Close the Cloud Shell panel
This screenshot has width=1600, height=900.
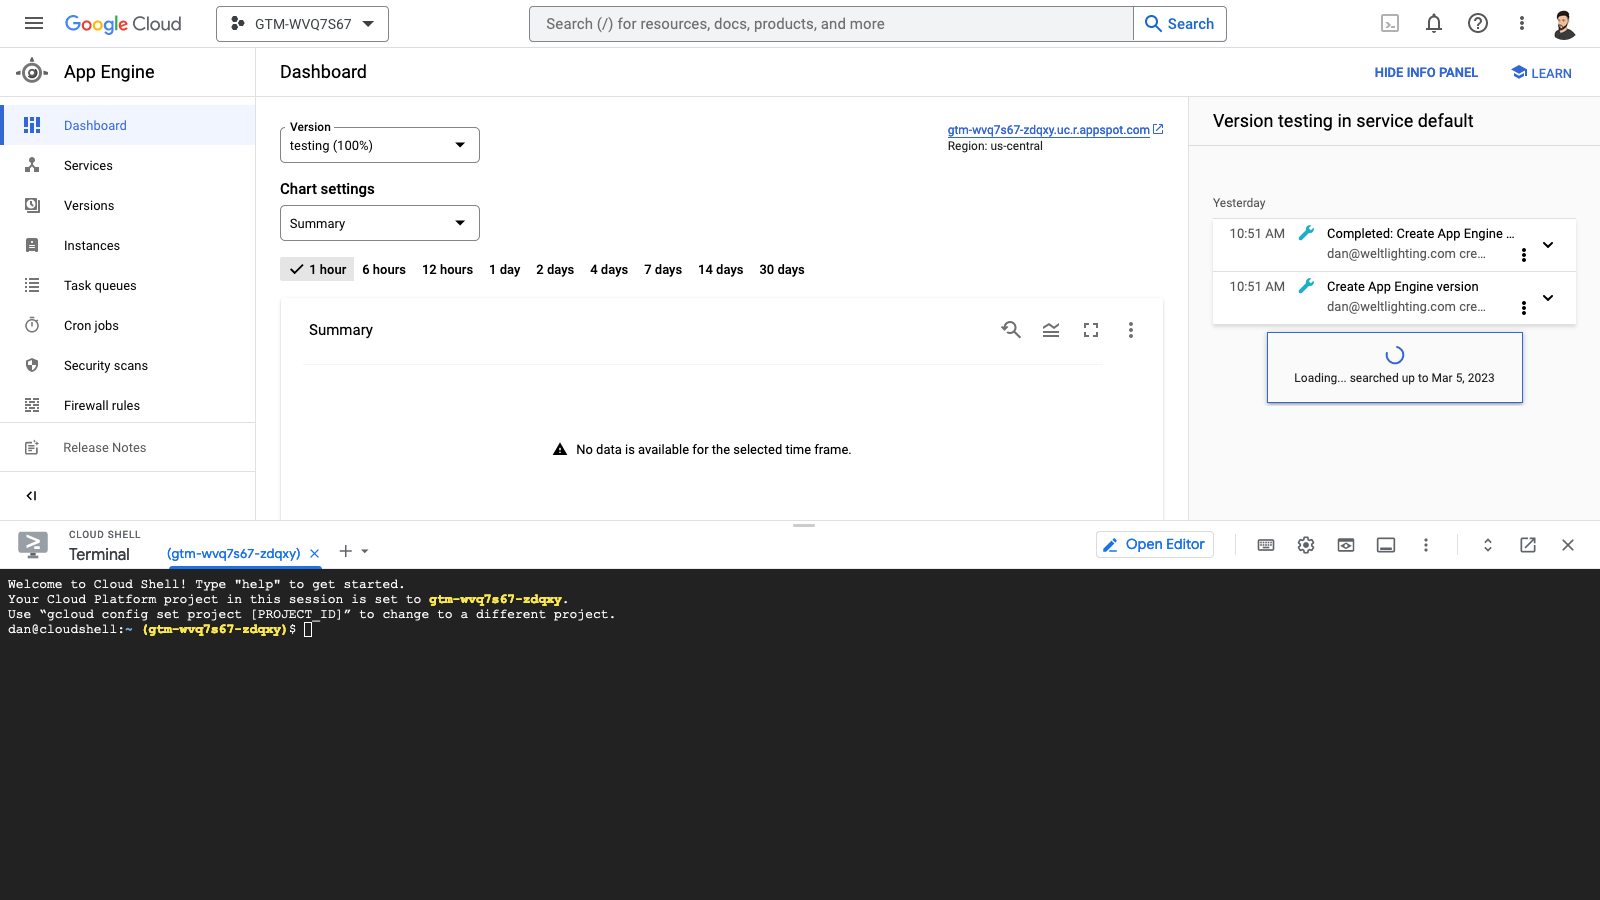[x=1568, y=545]
